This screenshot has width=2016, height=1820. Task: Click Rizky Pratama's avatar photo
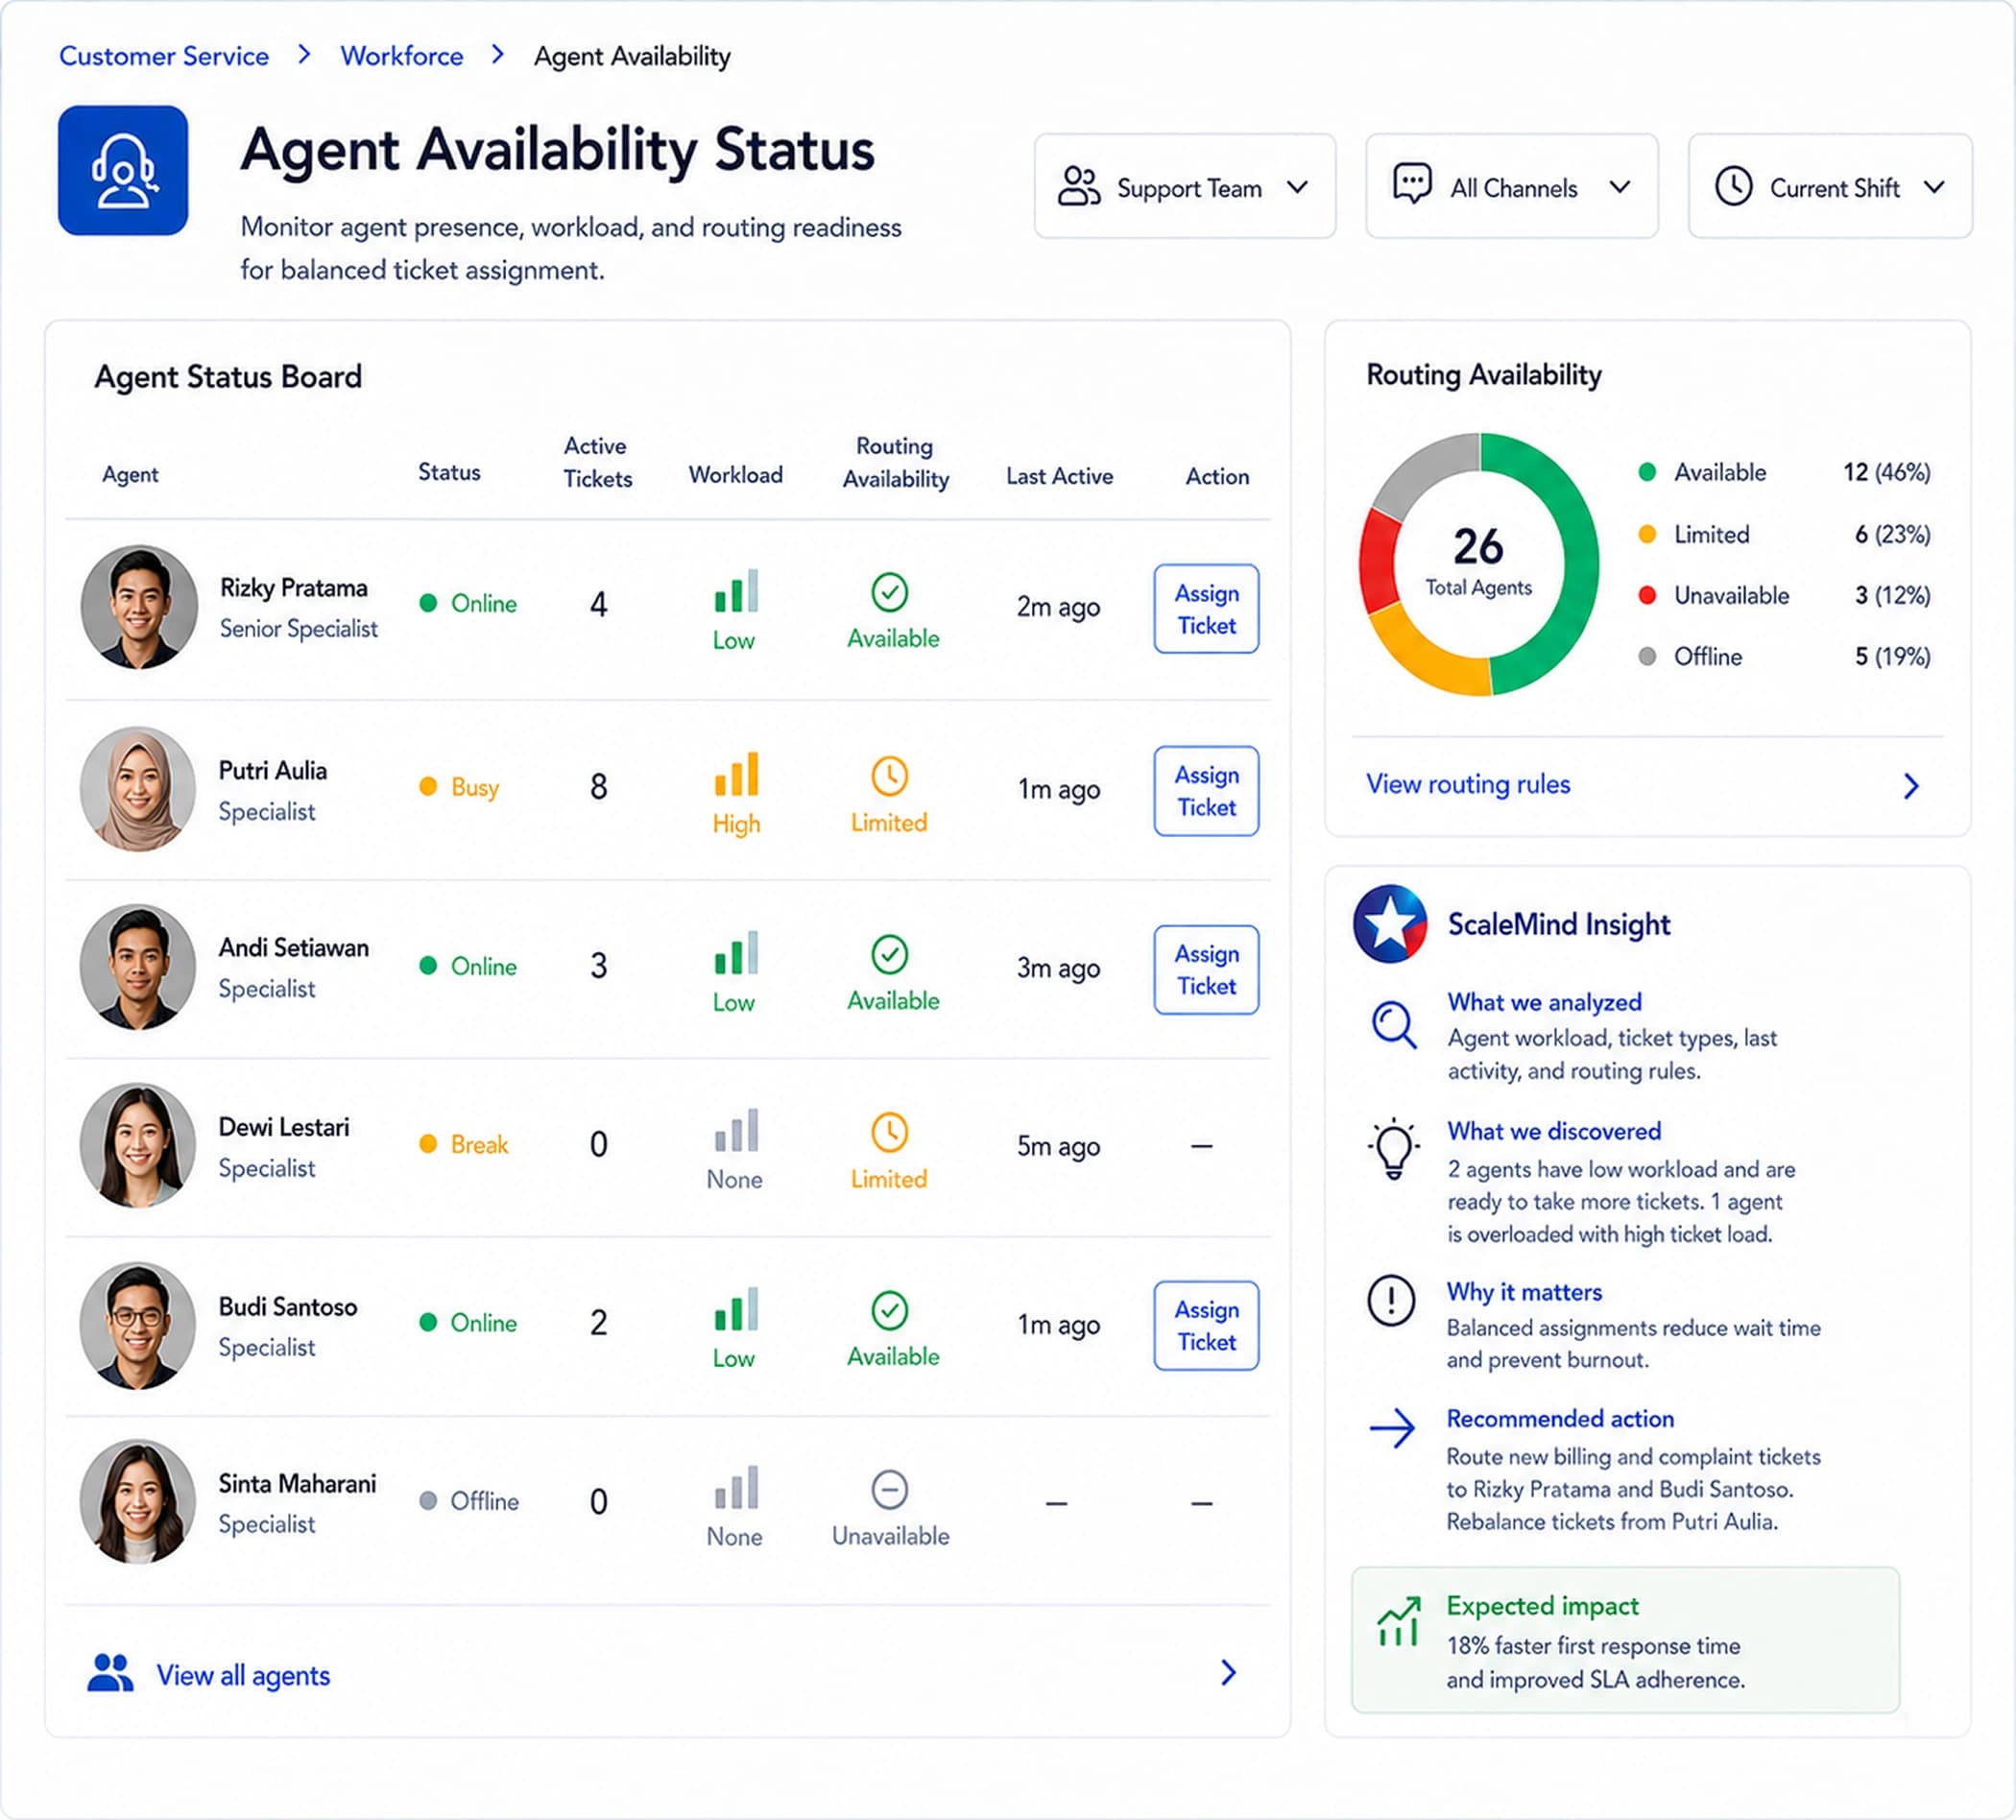pyautogui.click(x=139, y=607)
